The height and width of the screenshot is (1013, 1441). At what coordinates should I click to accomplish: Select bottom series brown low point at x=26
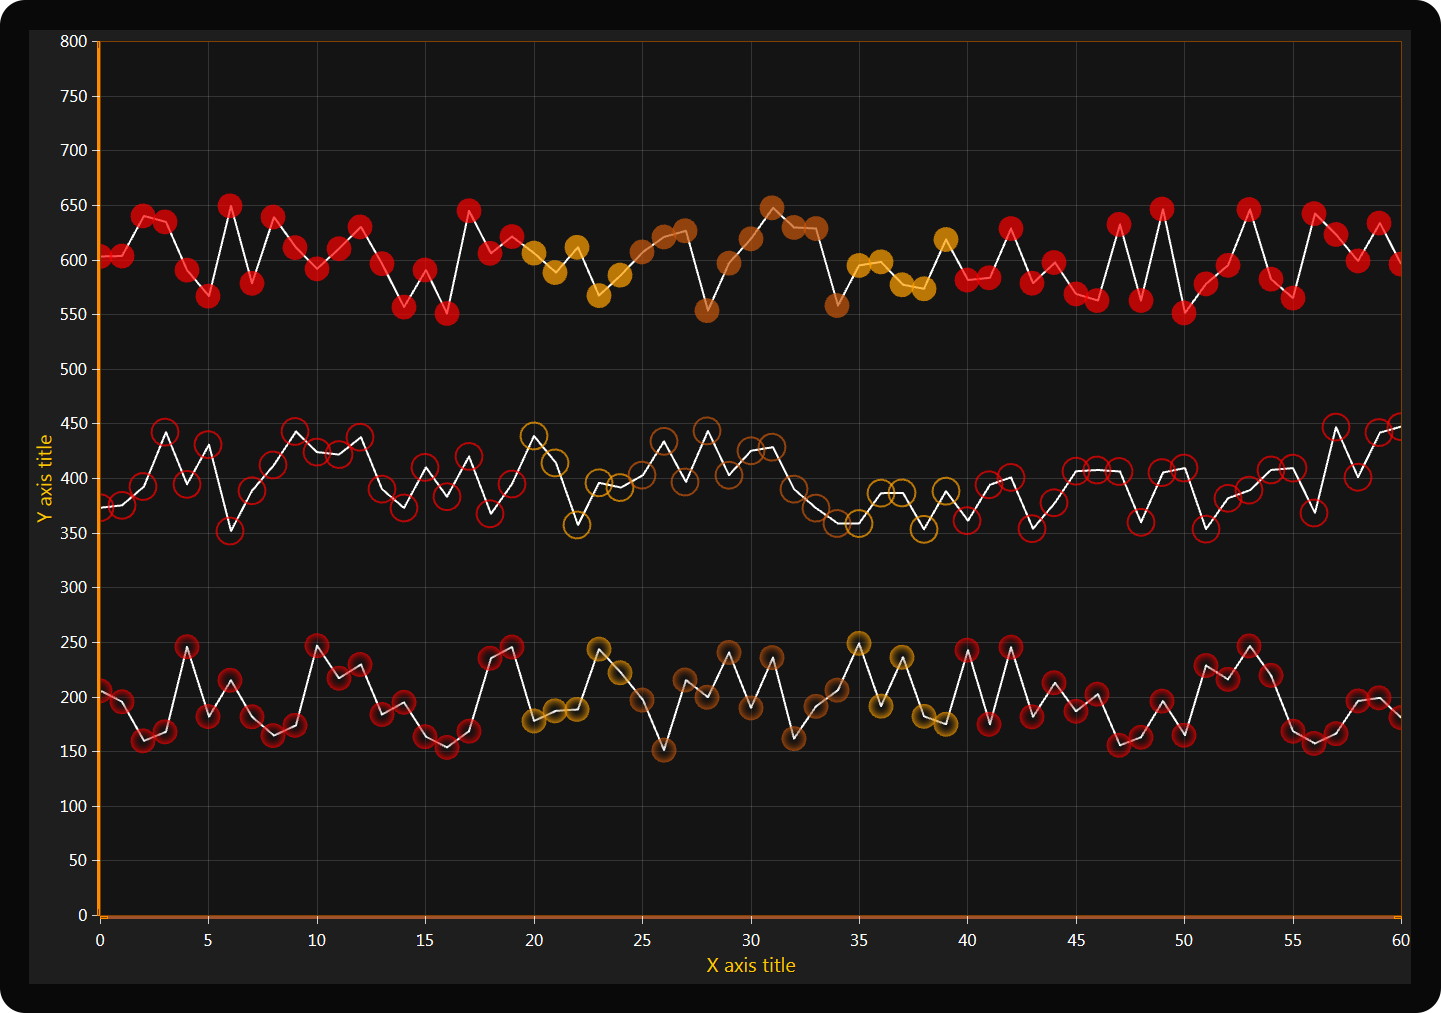tap(664, 750)
